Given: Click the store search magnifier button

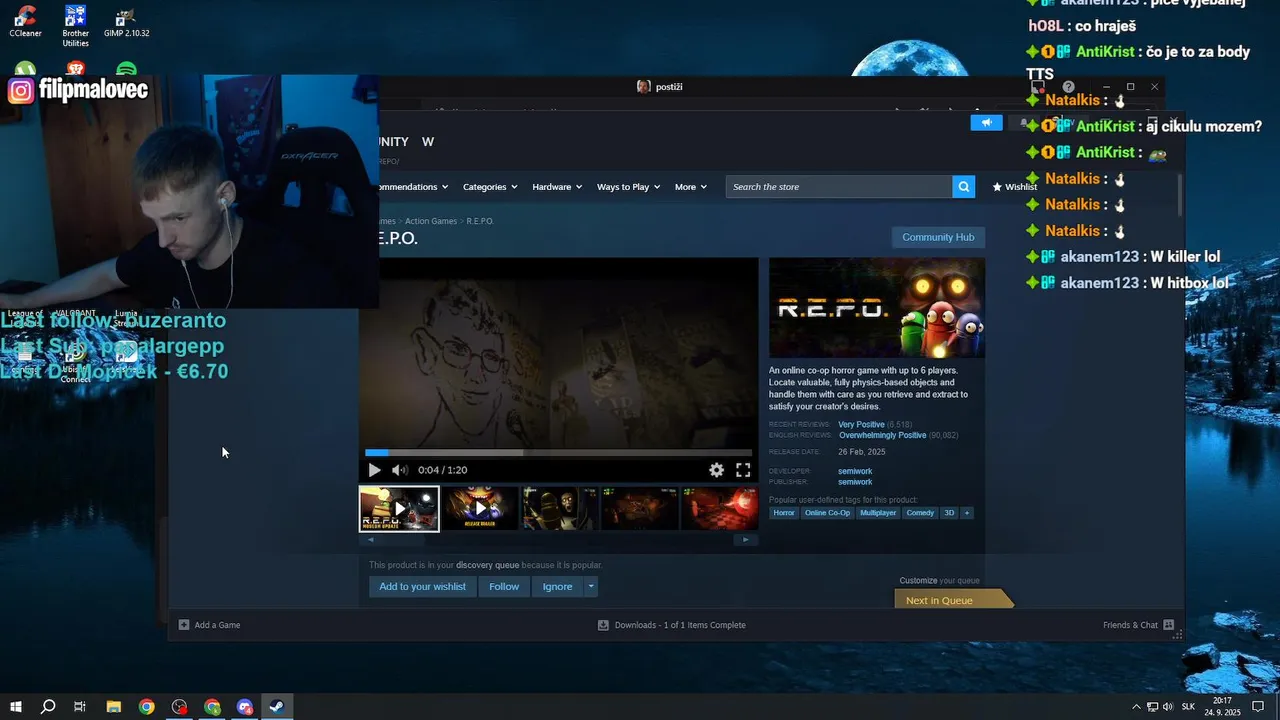Looking at the screenshot, I should pos(963,187).
